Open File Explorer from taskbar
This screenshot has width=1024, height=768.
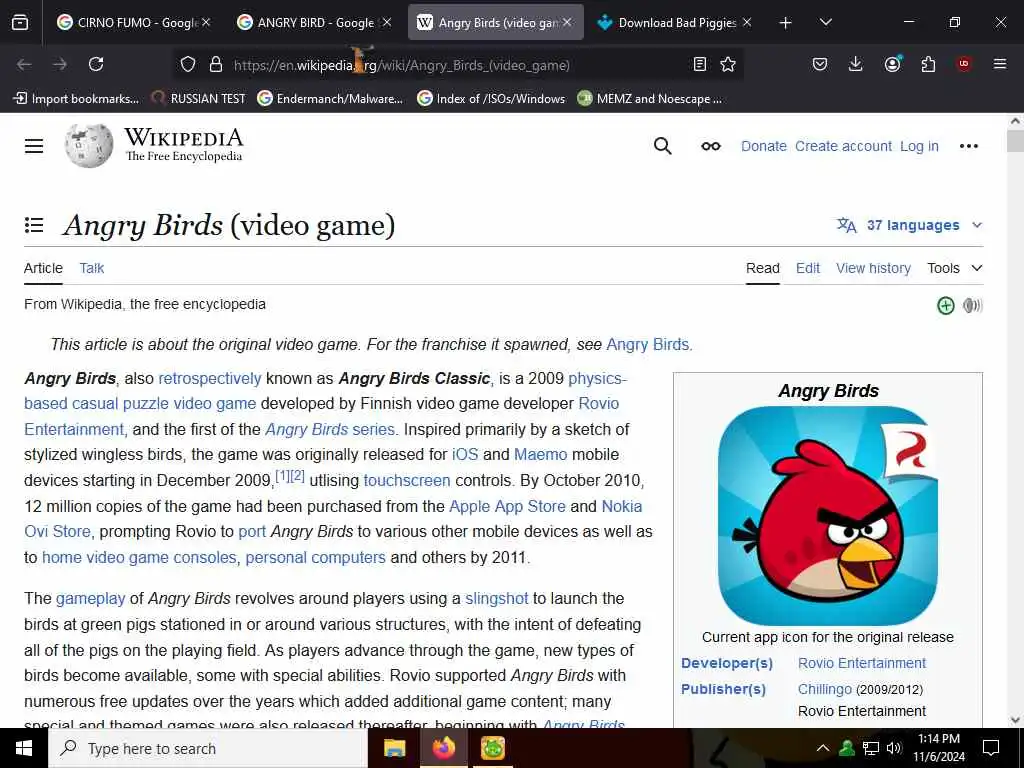point(394,748)
